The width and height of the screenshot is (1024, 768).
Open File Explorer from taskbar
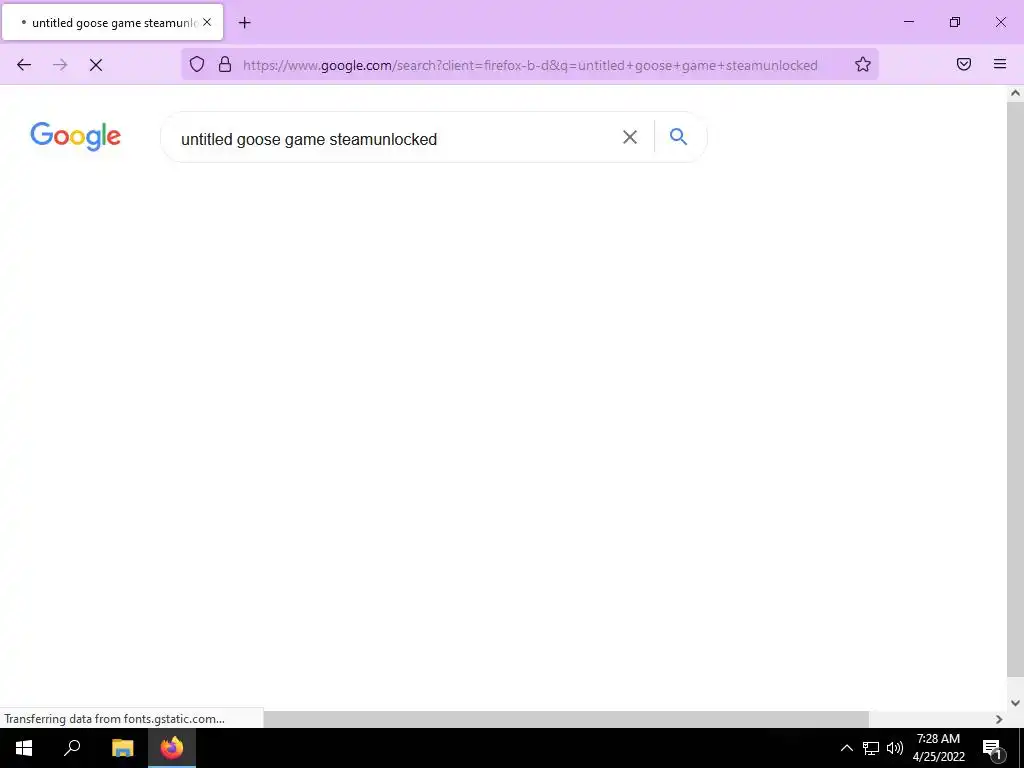click(122, 748)
